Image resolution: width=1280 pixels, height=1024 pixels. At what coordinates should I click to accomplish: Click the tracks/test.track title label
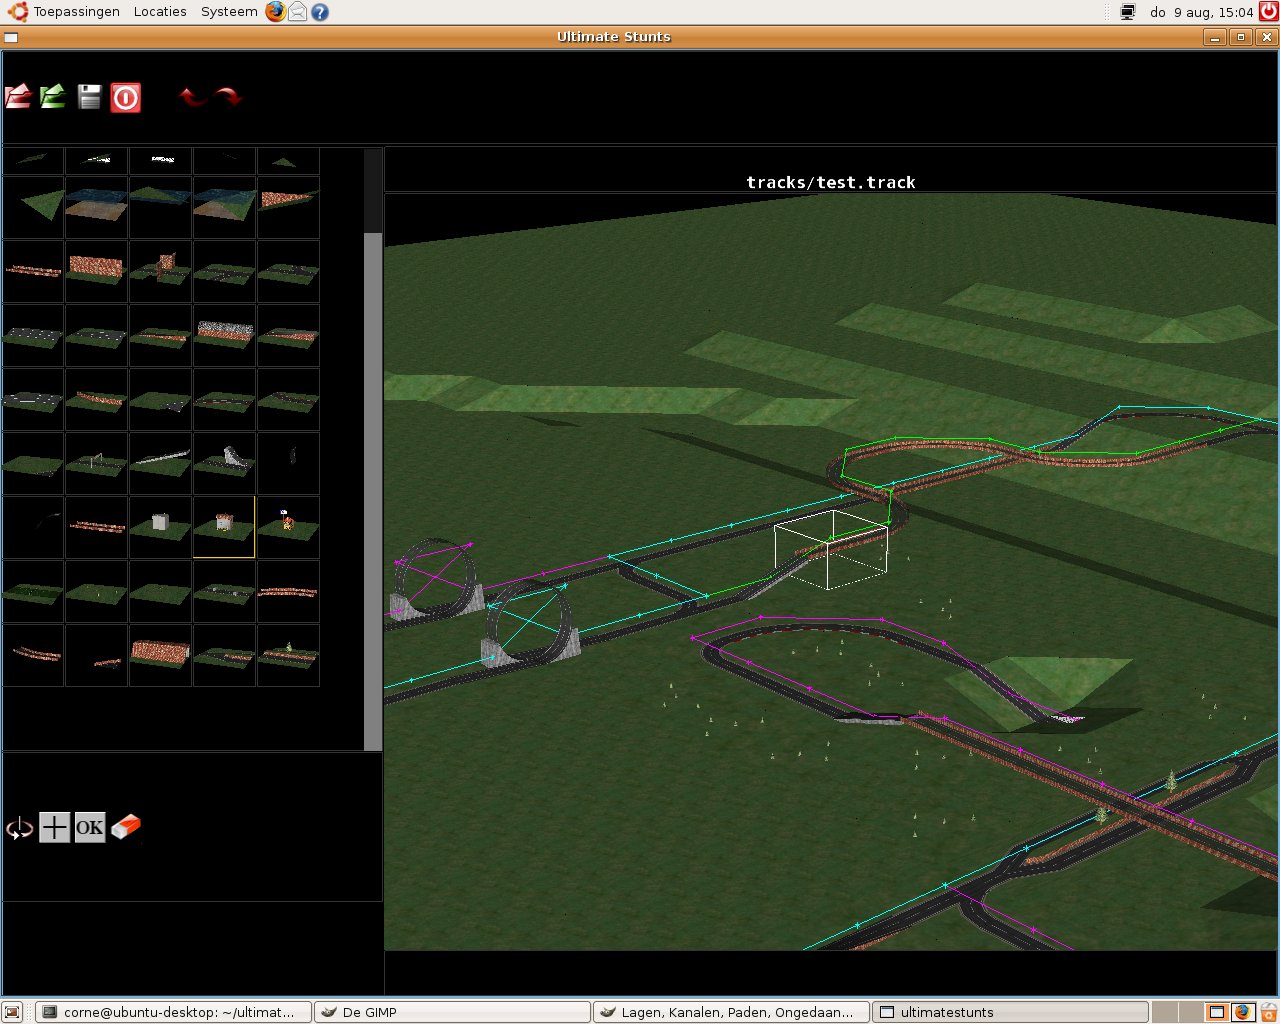pos(831,182)
